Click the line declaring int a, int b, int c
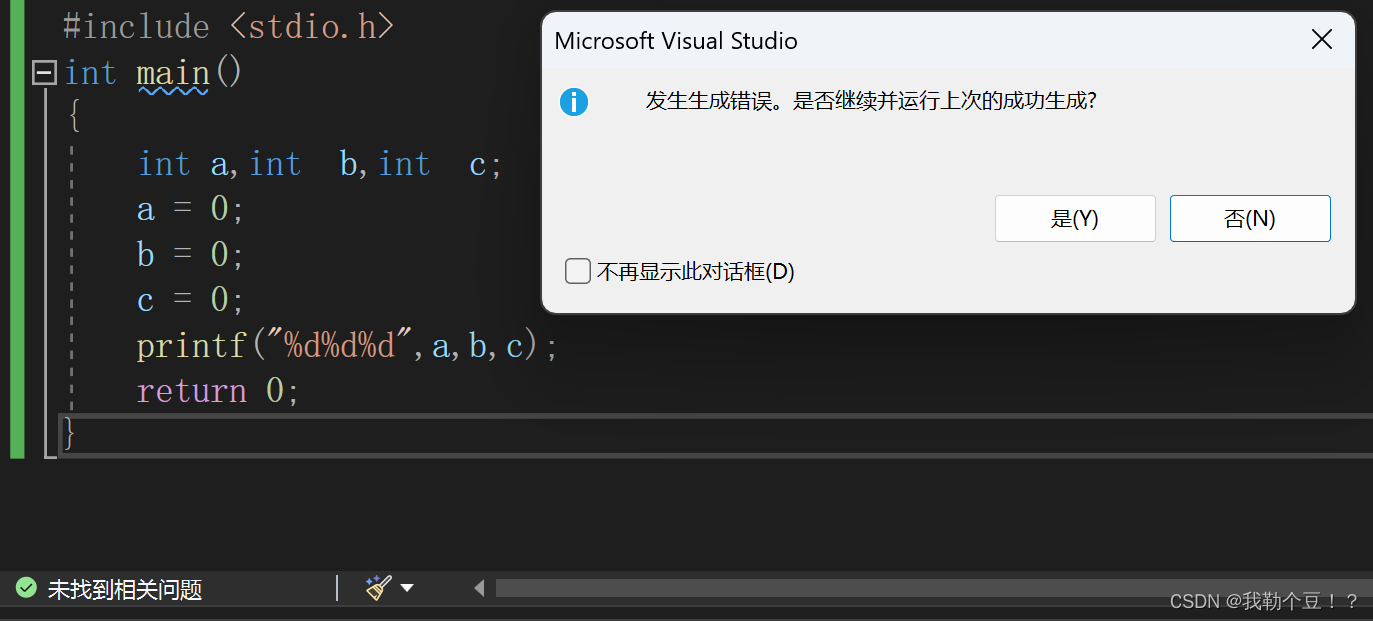 click(320, 164)
